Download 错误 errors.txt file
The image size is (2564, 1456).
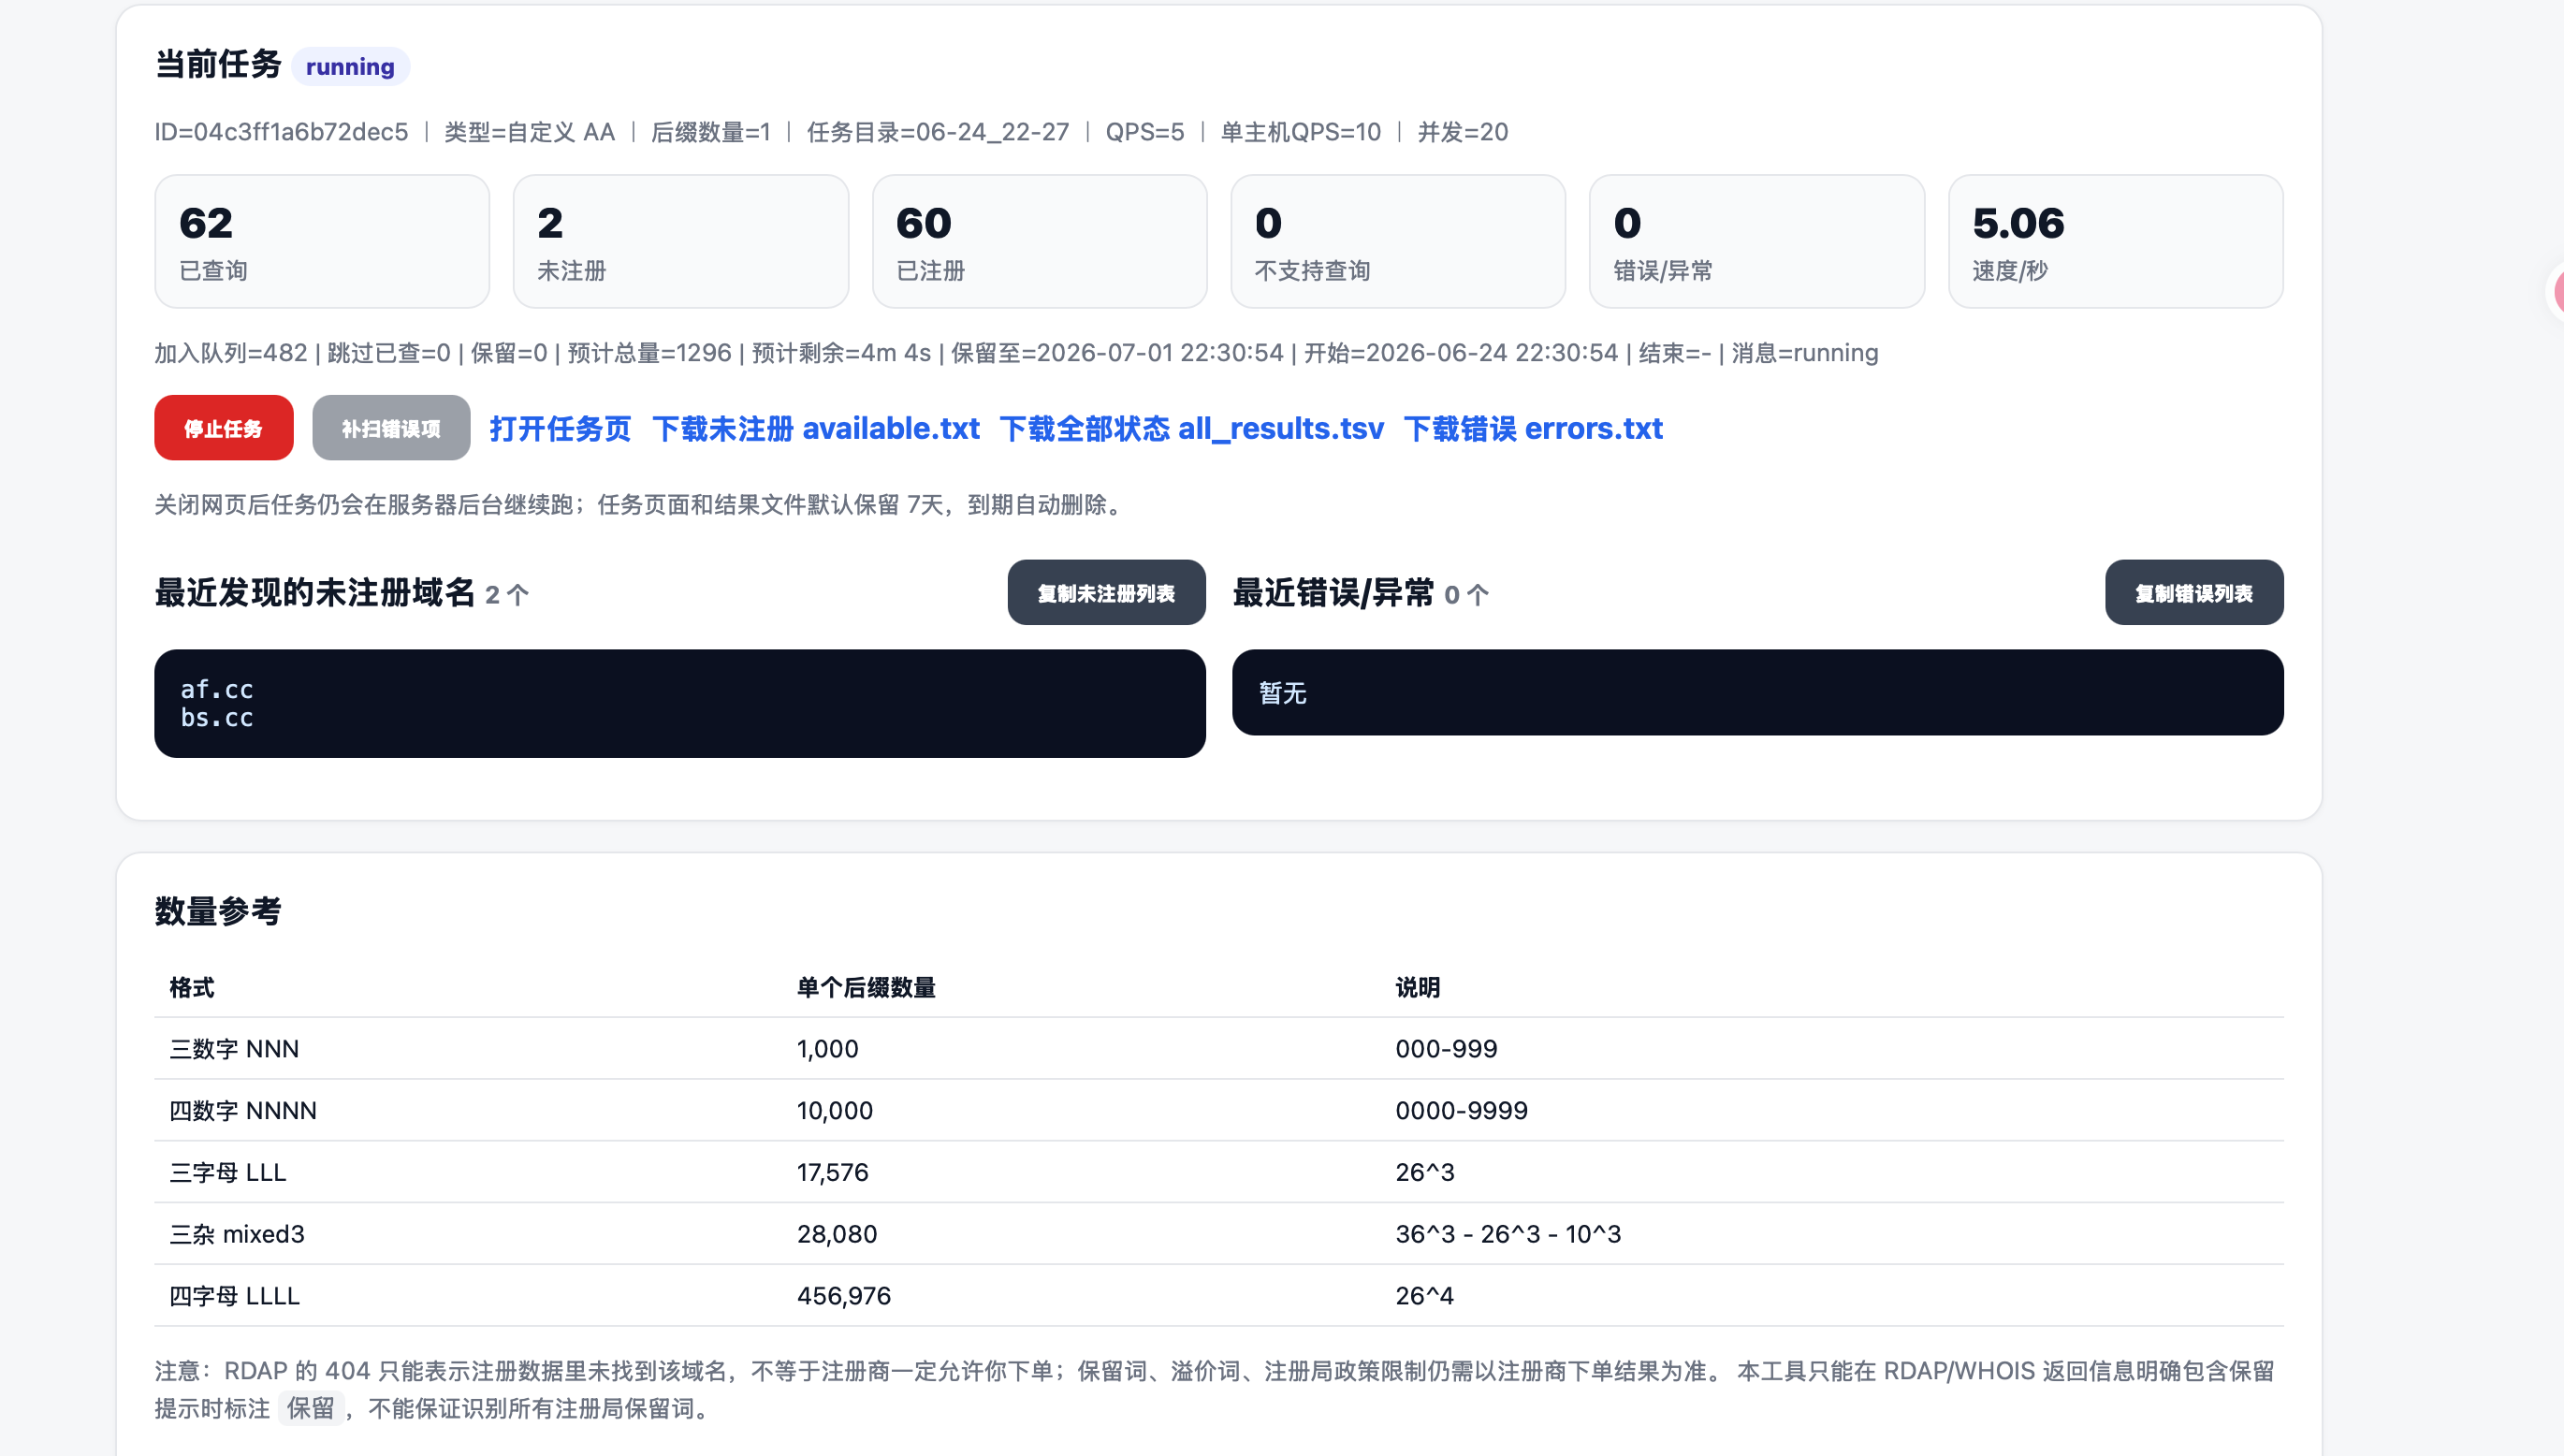[x=1533, y=428]
